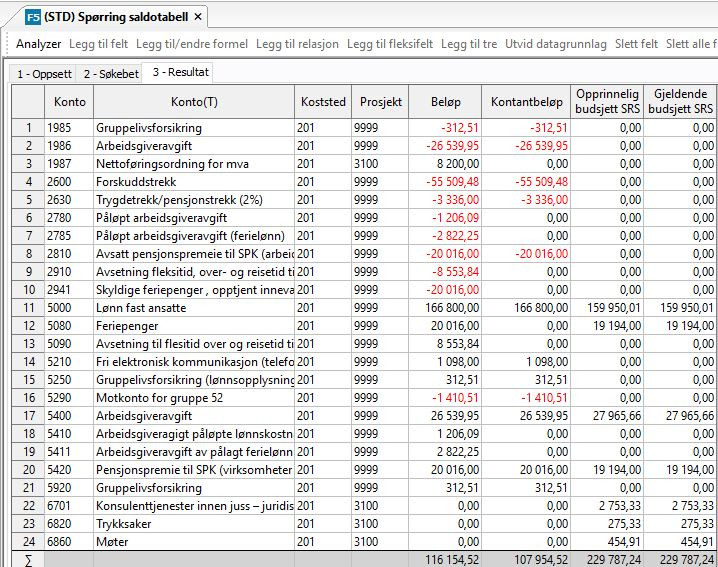Click Legg til felt in toolbar
The image size is (718, 567).
pos(98,44)
